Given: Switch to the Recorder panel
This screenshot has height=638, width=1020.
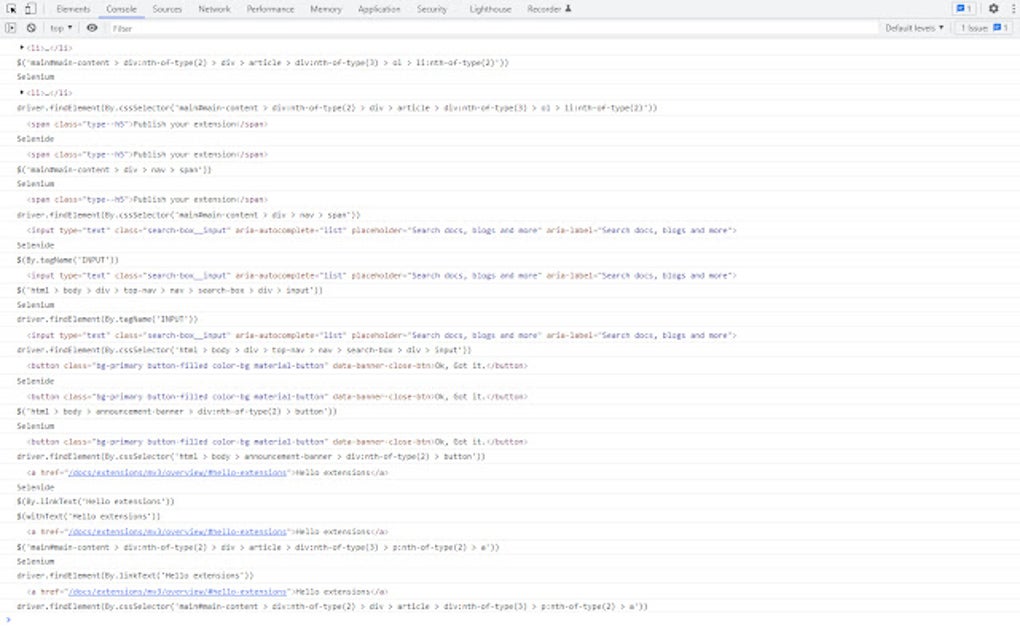Looking at the screenshot, I should click(544, 8).
